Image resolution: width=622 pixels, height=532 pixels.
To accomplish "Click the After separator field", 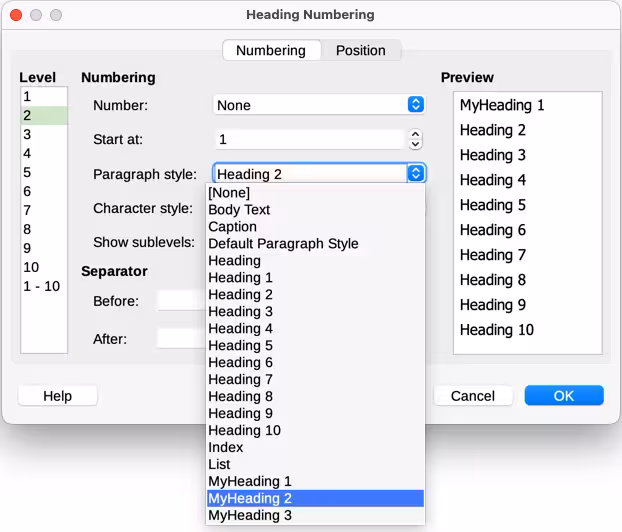I will tap(181, 339).
